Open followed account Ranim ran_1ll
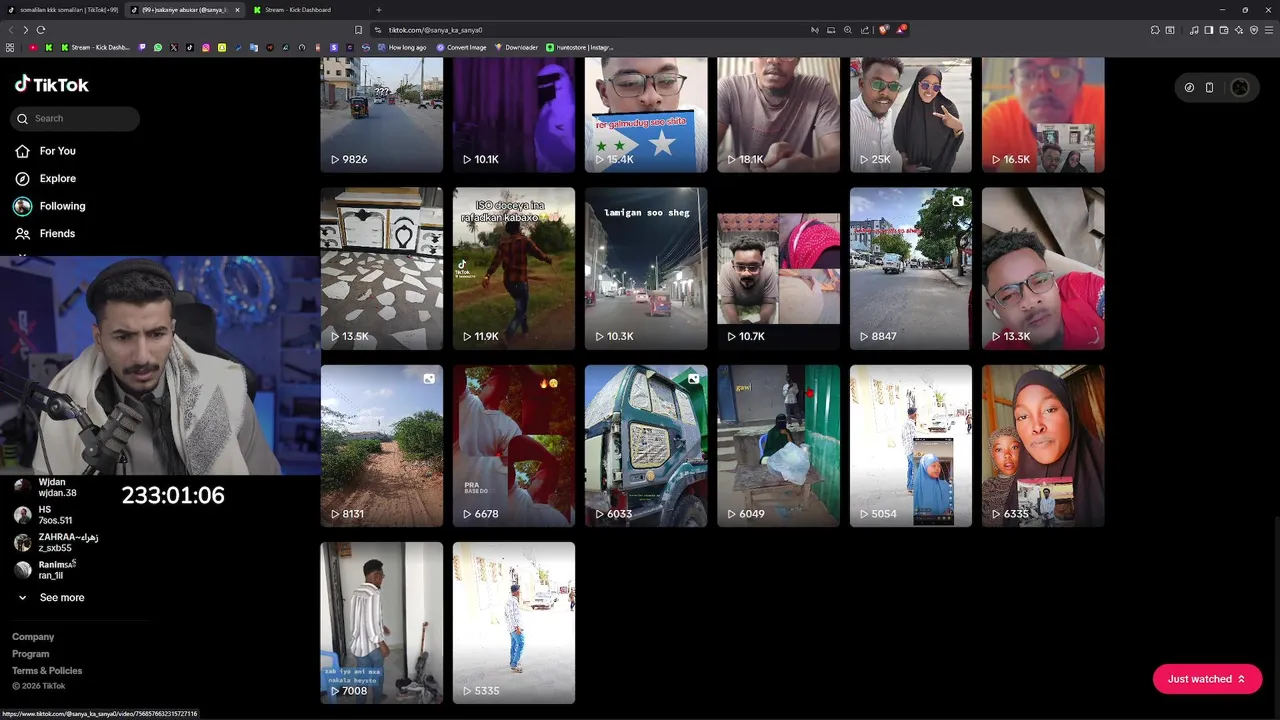The width and height of the screenshot is (1280, 720). click(x=57, y=570)
